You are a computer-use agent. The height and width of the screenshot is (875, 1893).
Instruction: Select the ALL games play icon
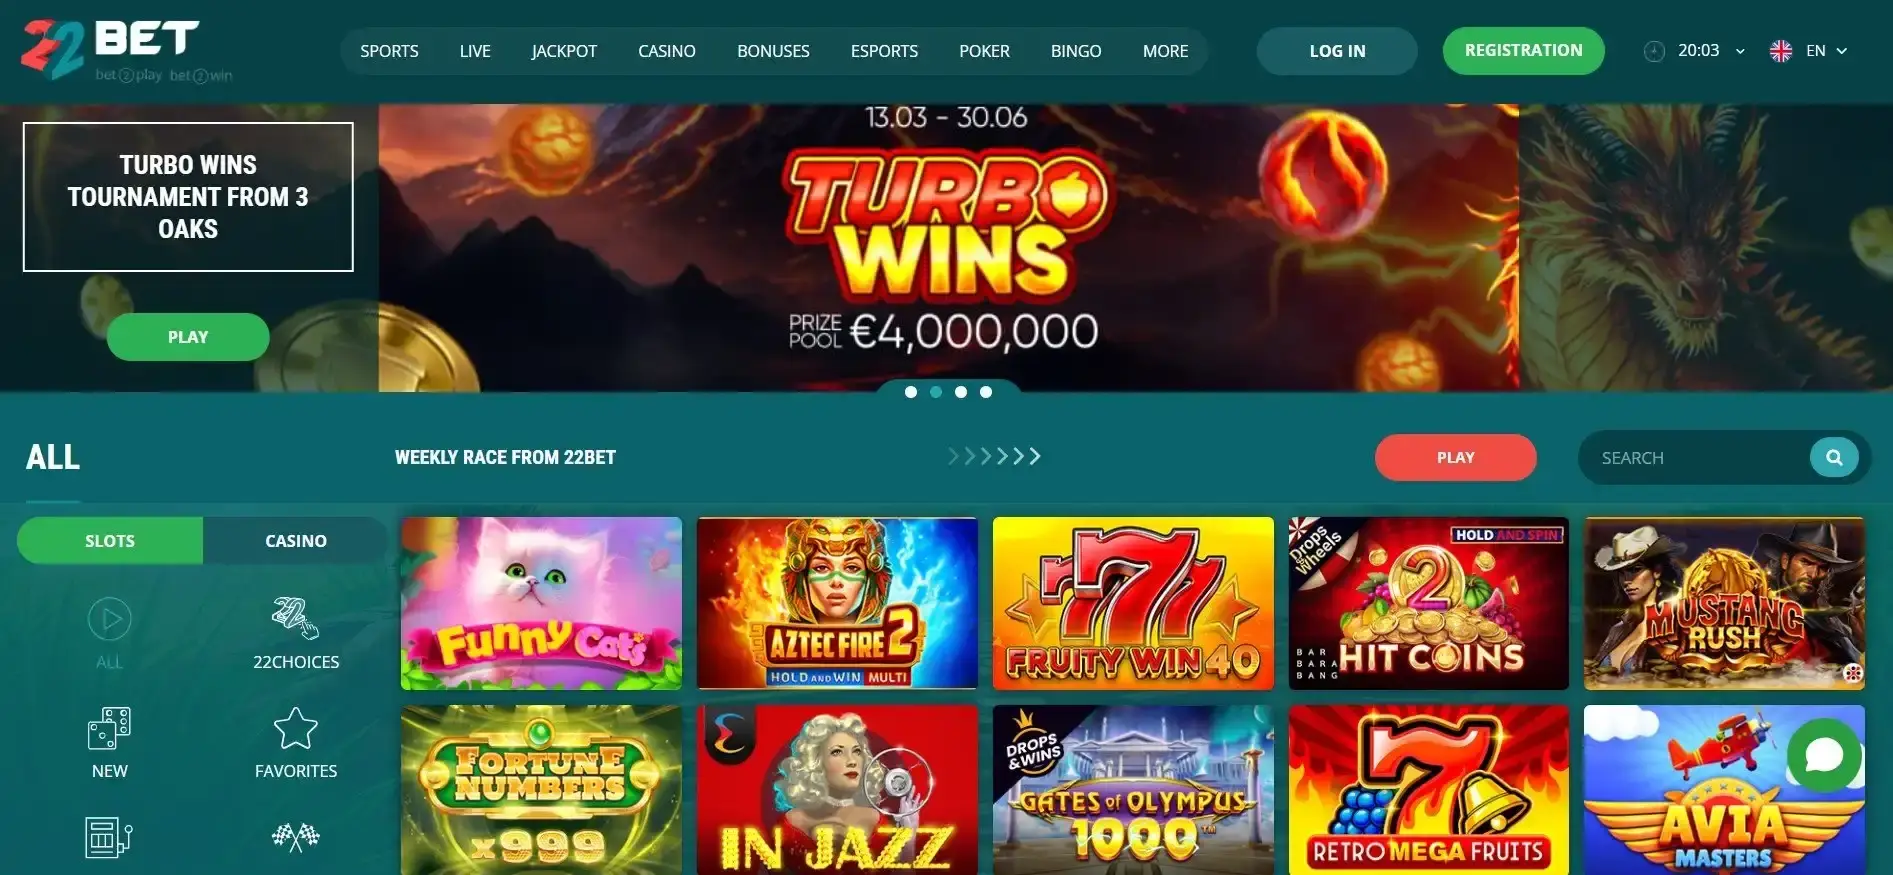point(110,619)
